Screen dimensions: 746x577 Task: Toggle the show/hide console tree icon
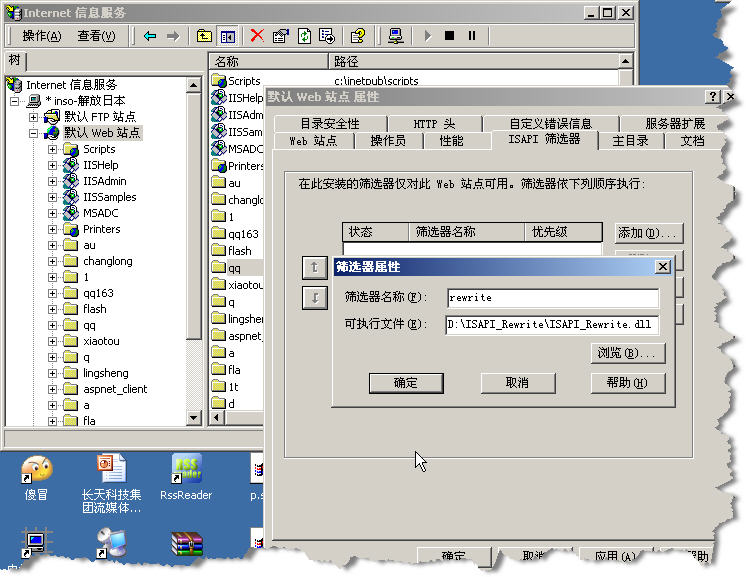(227, 36)
